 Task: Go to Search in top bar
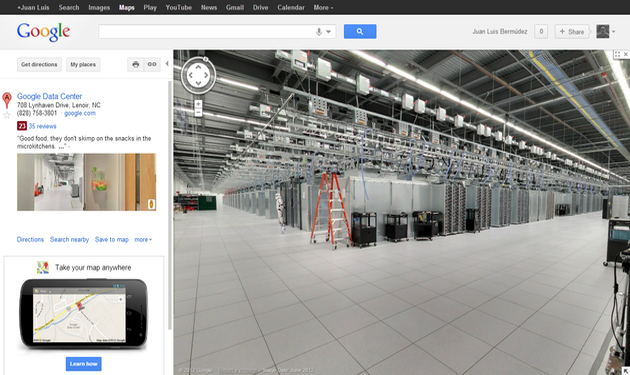[69, 7]
